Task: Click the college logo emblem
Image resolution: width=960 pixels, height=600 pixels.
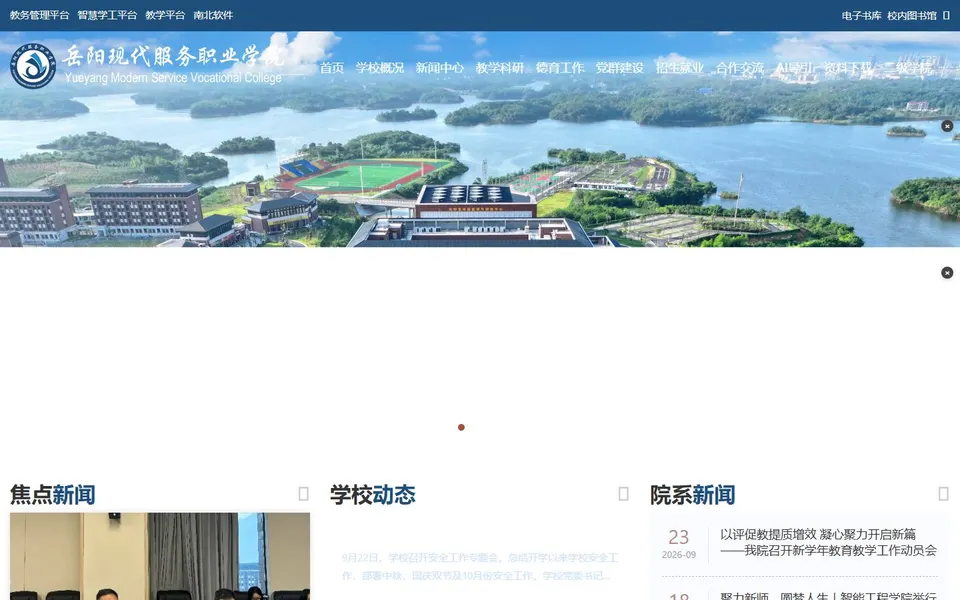Action: (33, 66)
